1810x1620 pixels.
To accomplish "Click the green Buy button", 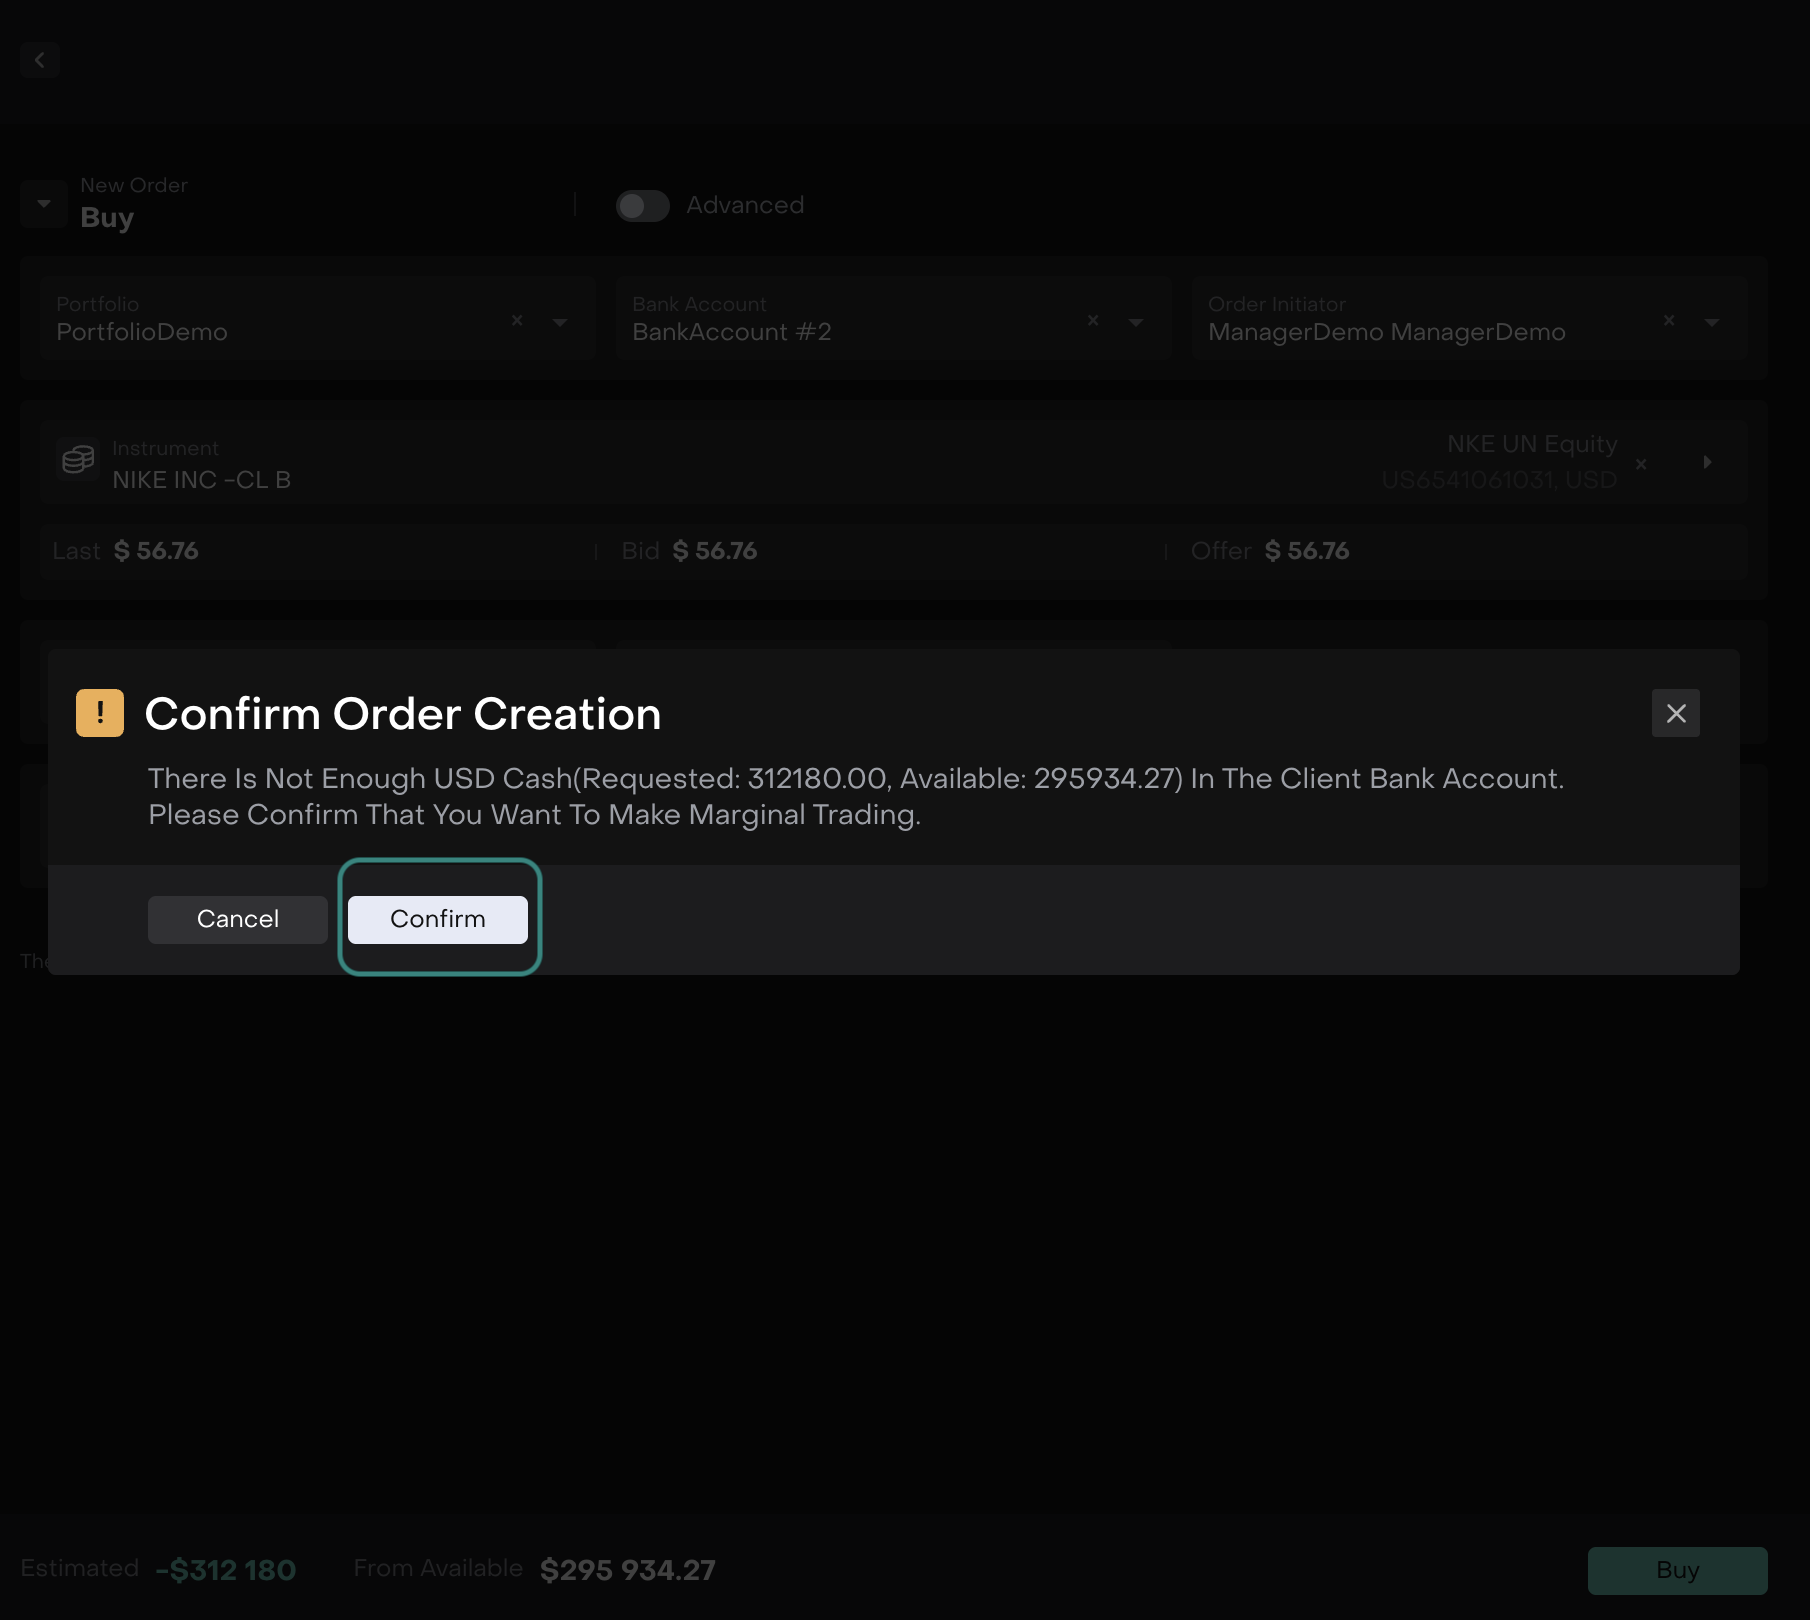I will (1677, 1570).
